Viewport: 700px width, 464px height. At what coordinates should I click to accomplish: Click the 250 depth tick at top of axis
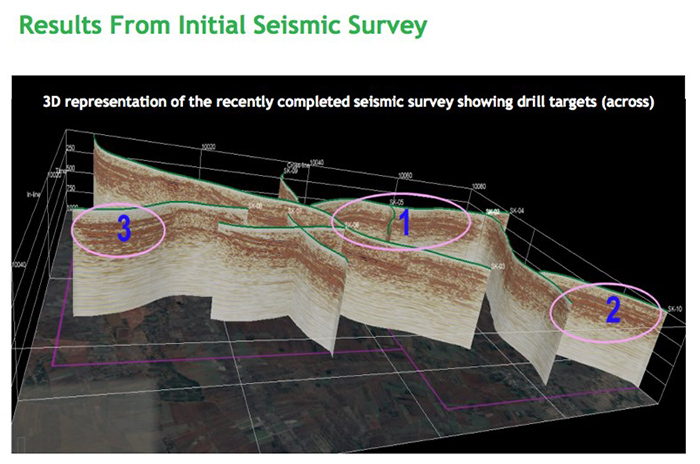click(x=72, y=148)
